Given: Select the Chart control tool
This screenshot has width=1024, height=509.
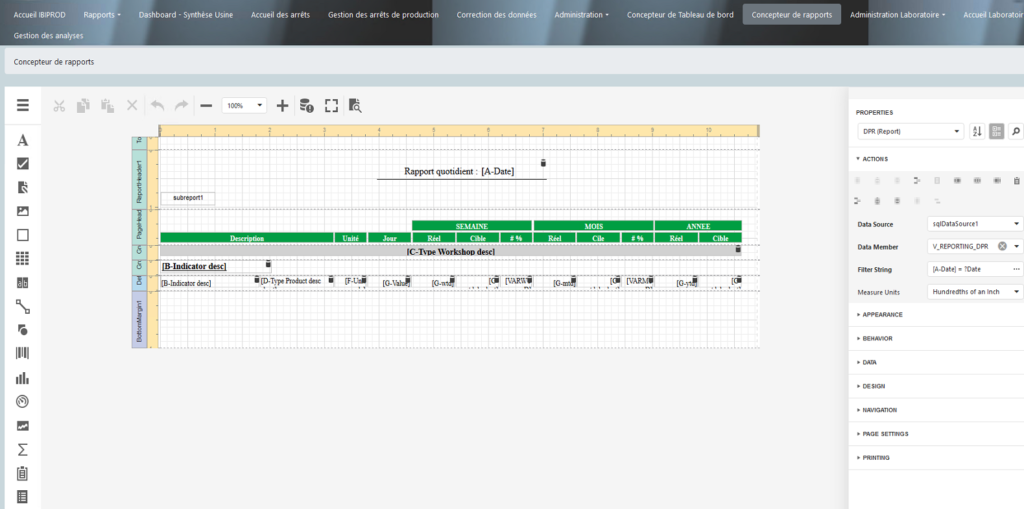Looking at the screenshot, I should (x=22, y=378).
